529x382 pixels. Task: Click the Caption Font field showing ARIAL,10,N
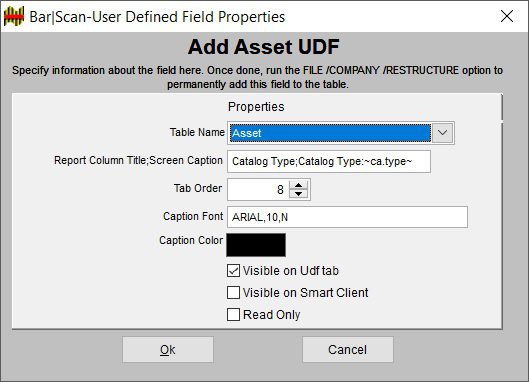point(347,217)
